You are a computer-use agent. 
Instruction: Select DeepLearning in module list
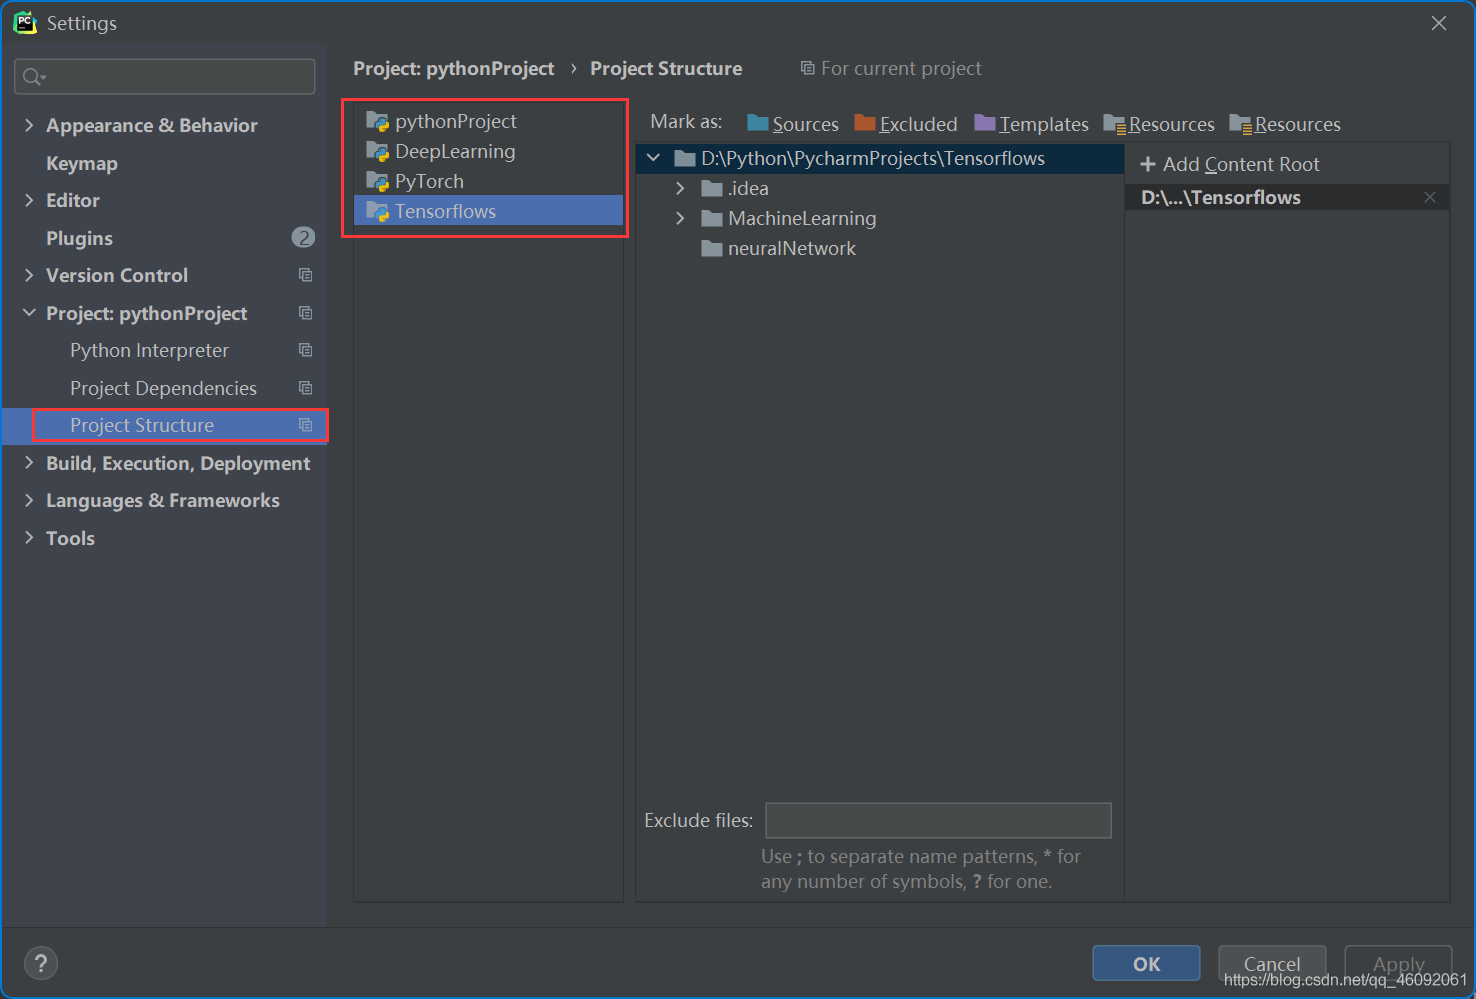point(488,151)
